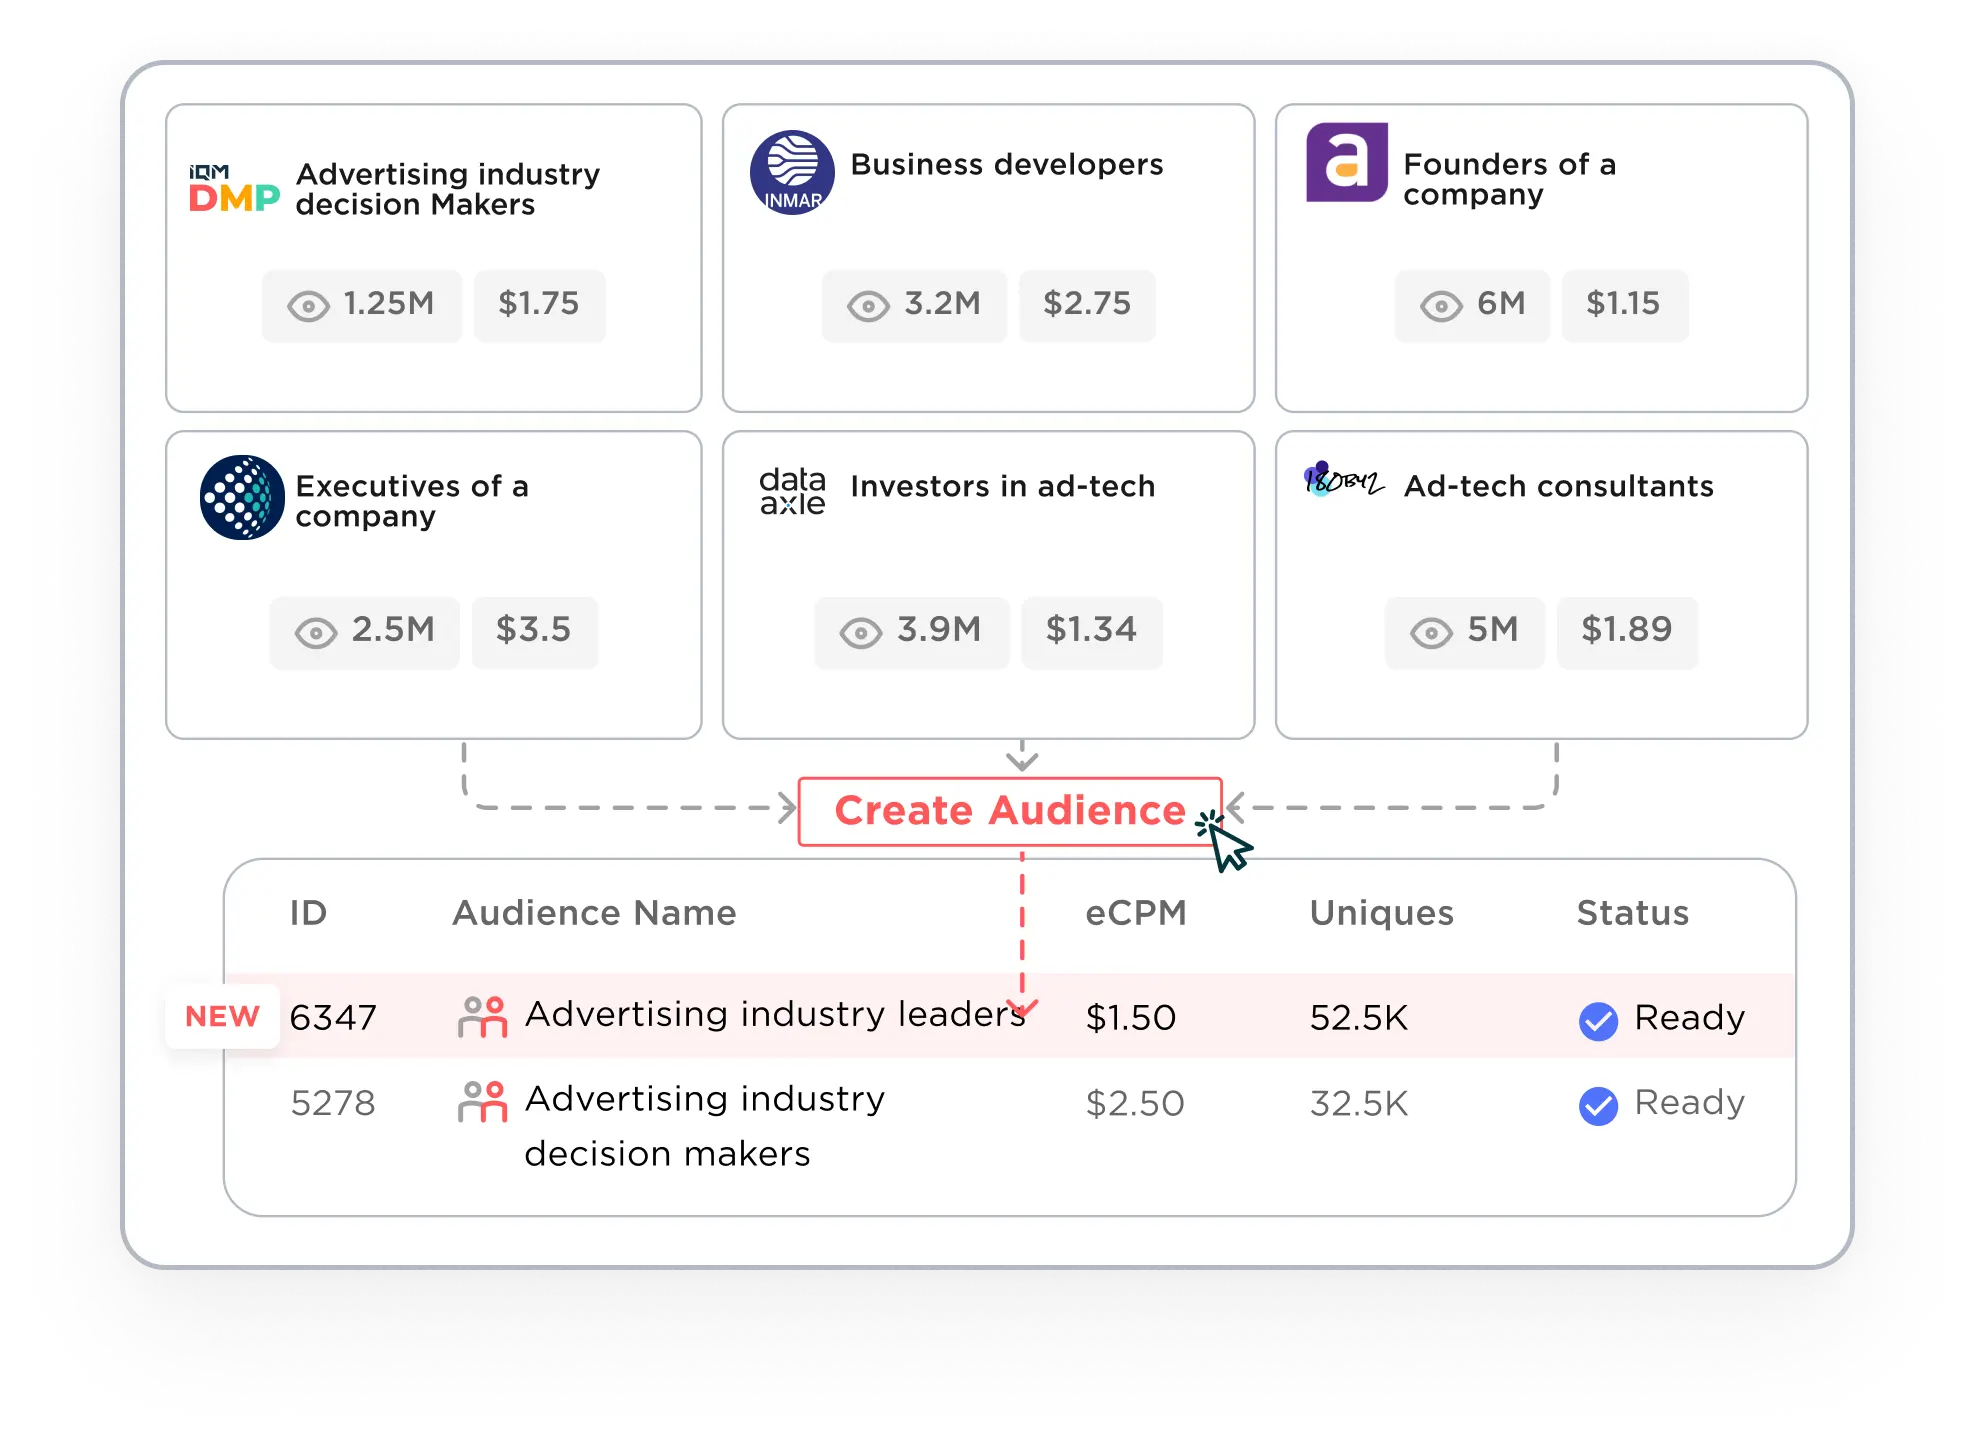Click the people icon beside Advertising industry decision makers

(x=482, y=1102)
